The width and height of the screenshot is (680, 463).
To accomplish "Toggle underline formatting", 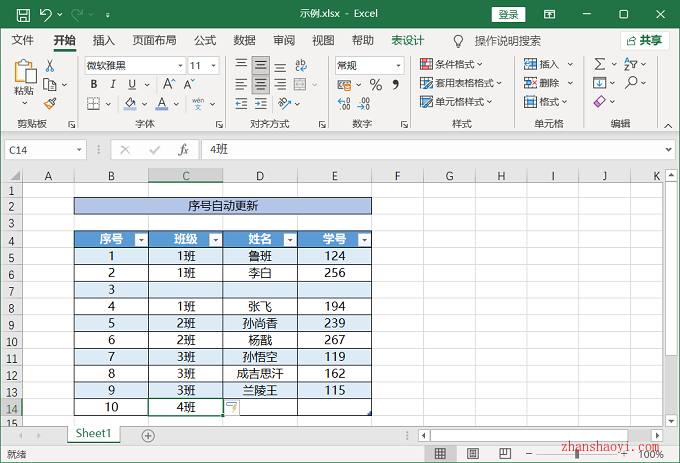I will tap(132, 84).
